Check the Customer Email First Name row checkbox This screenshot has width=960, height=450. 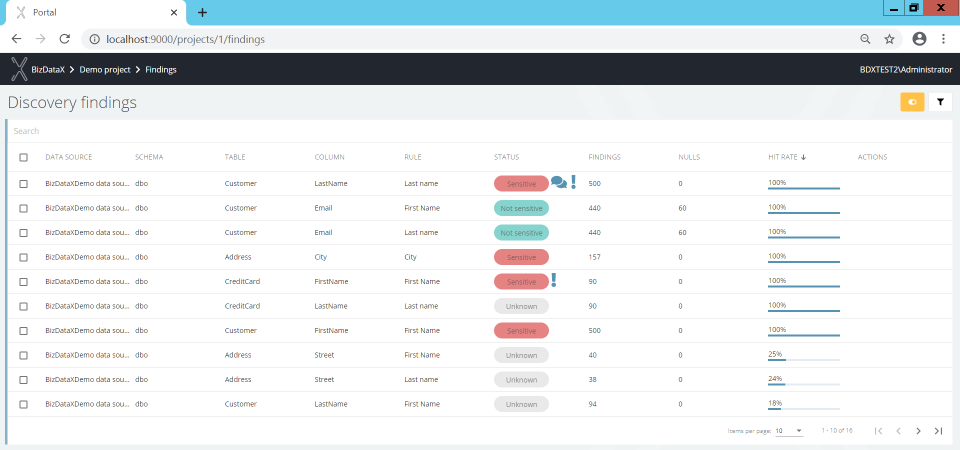point(23,208)
